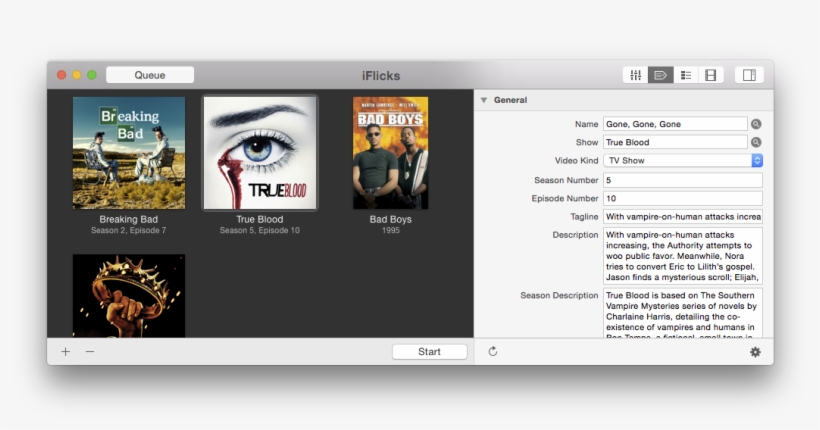This screenshot has height=430, width=820.
Task: Toggle the sidebar panel visibility
Action: point(749,75)
